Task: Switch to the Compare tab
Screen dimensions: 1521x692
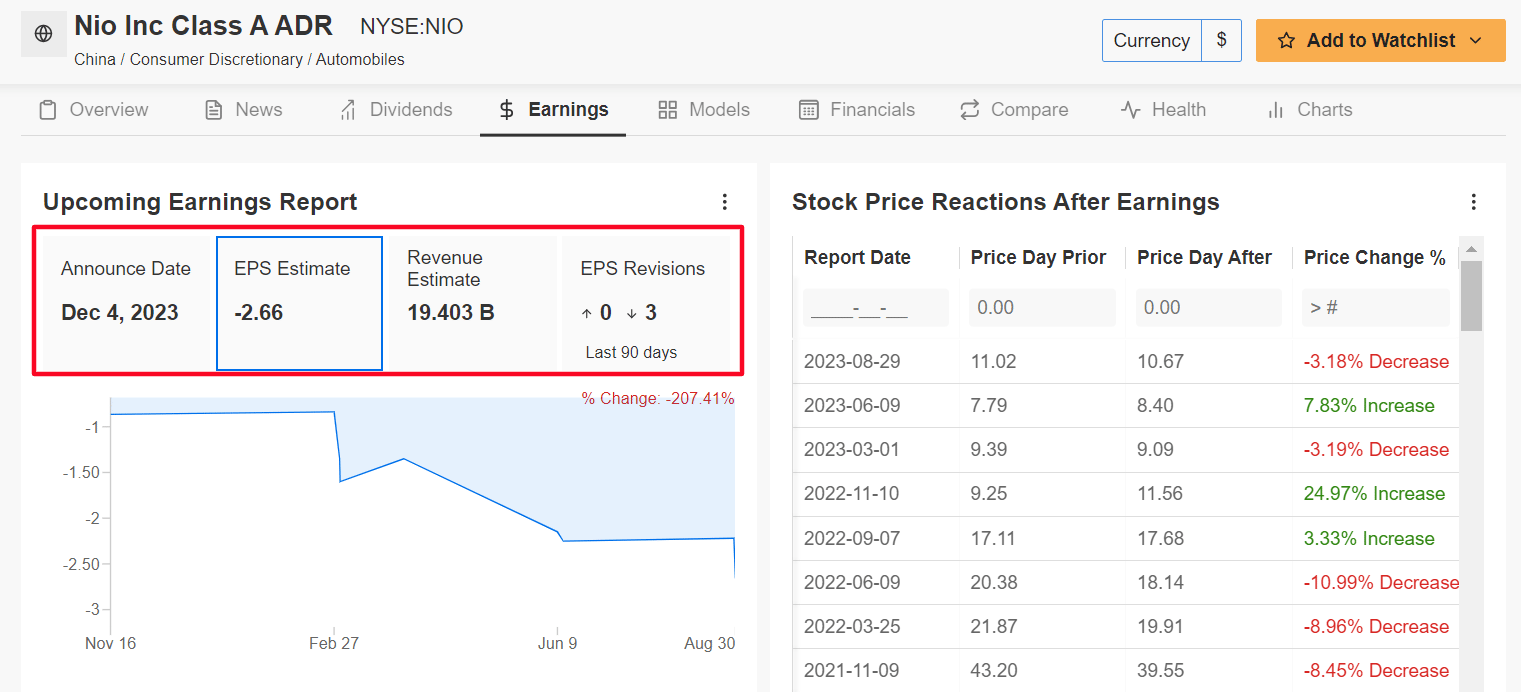Action: point(1014,110)
